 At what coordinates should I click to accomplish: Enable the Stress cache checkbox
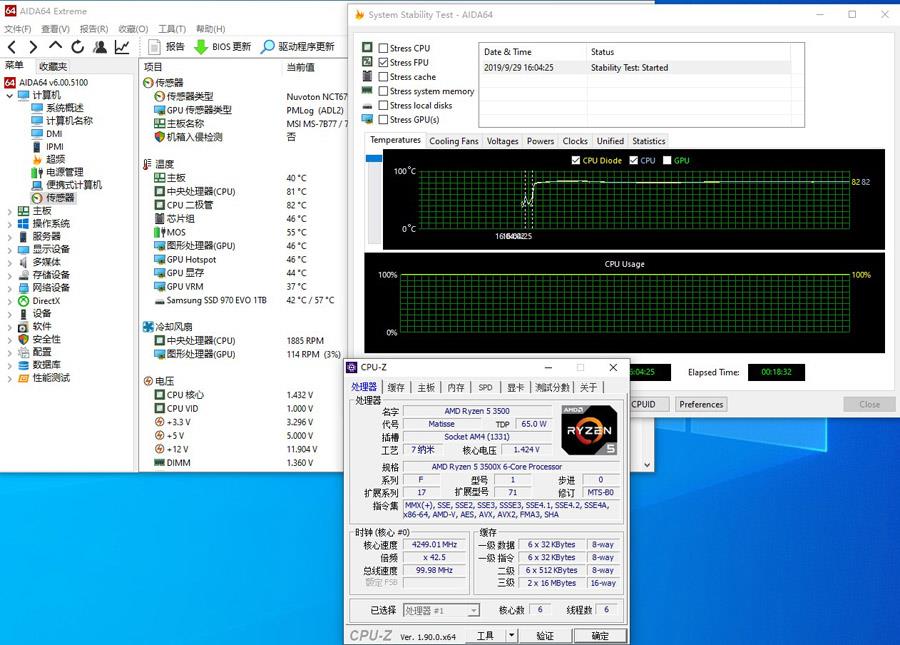pos(383,77)
